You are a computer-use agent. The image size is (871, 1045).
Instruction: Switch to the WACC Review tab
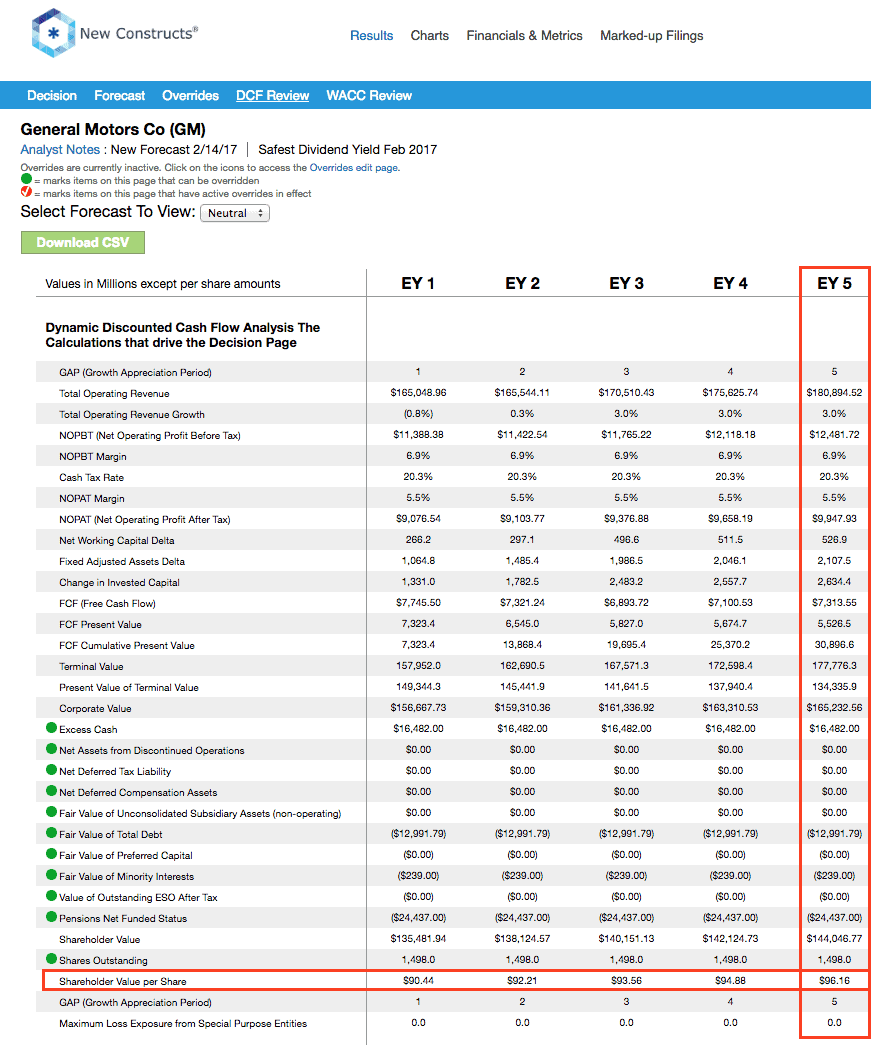coord(369,95)
